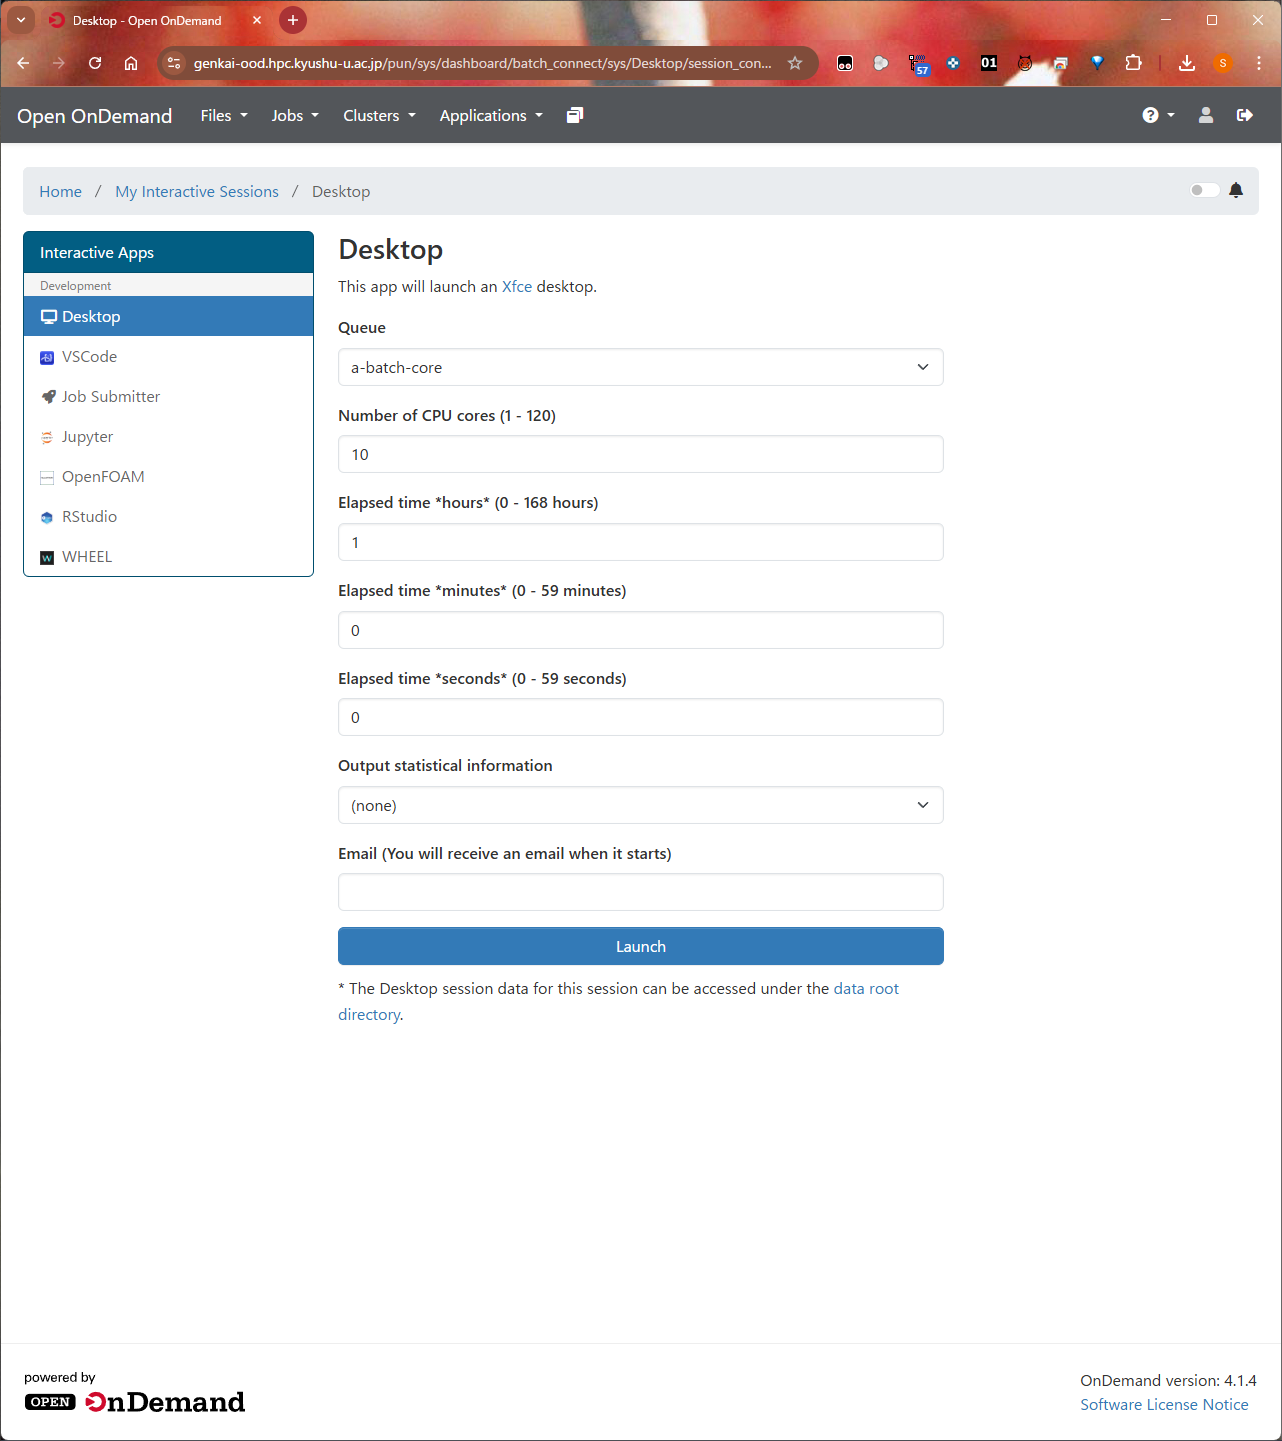Image resolution: width=1282 pixels, height=1441 pixels.
Task: Click the Open OnDemand brand title
Action: 95,116
